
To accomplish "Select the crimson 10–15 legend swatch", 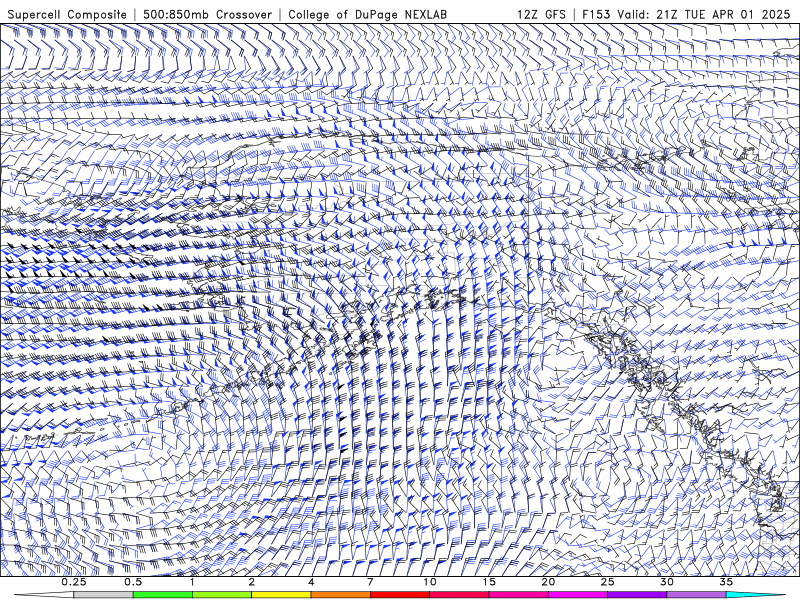I will pyautogui.click(x=459, y=595).
